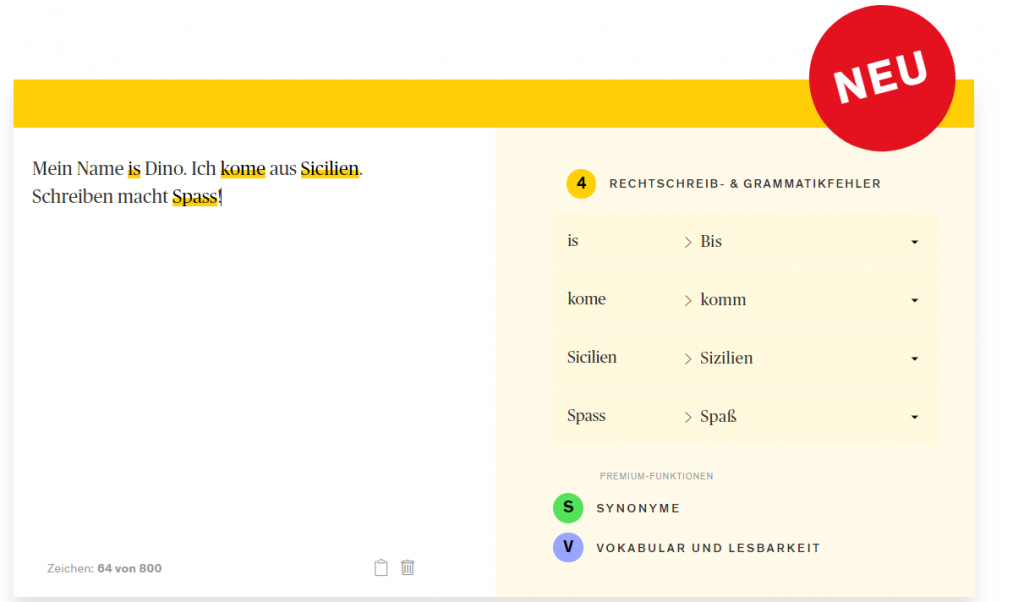Viewport: 1024px width, 602px height.
Task: Expand the dropdown on the 'Sicilien' correction row
Action: [913, 358]
